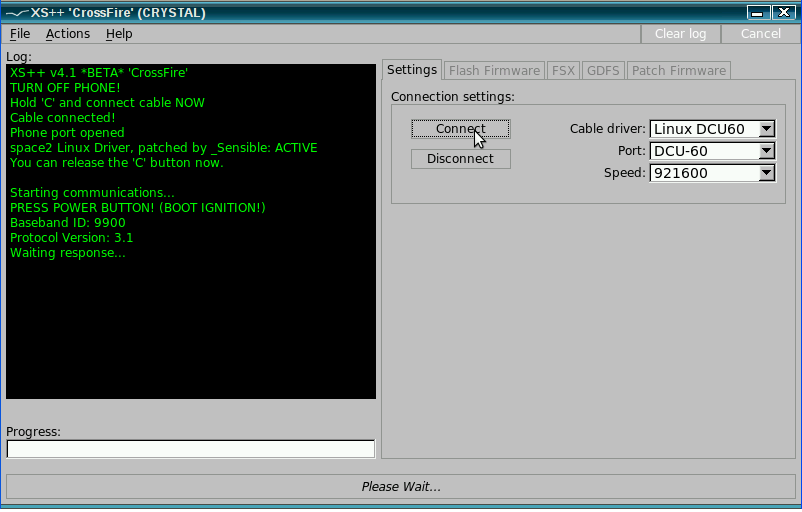Click the 'Phone port opened' log line
The height and width of the screenshot is (512, 802).
[x=67, y=133]
